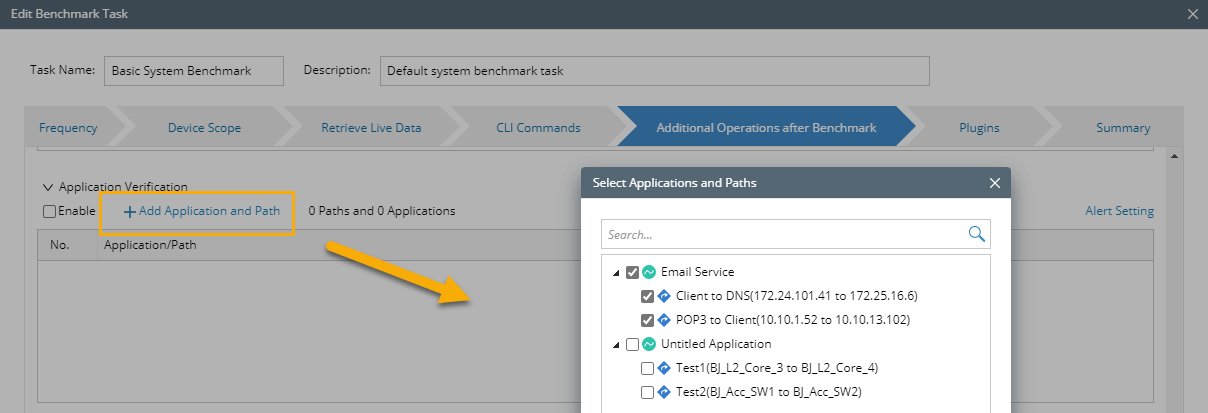Click Add Application and Path
This screenshot has height=413, width=1208.
pyautogui.click(x=201, y=211)
